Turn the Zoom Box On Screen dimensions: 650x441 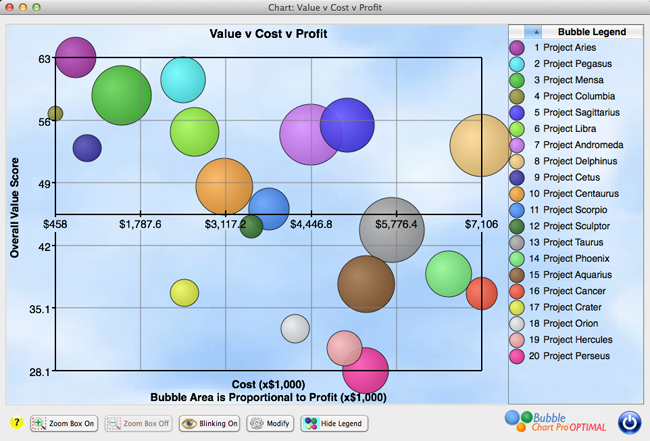(x=65, y=423)
